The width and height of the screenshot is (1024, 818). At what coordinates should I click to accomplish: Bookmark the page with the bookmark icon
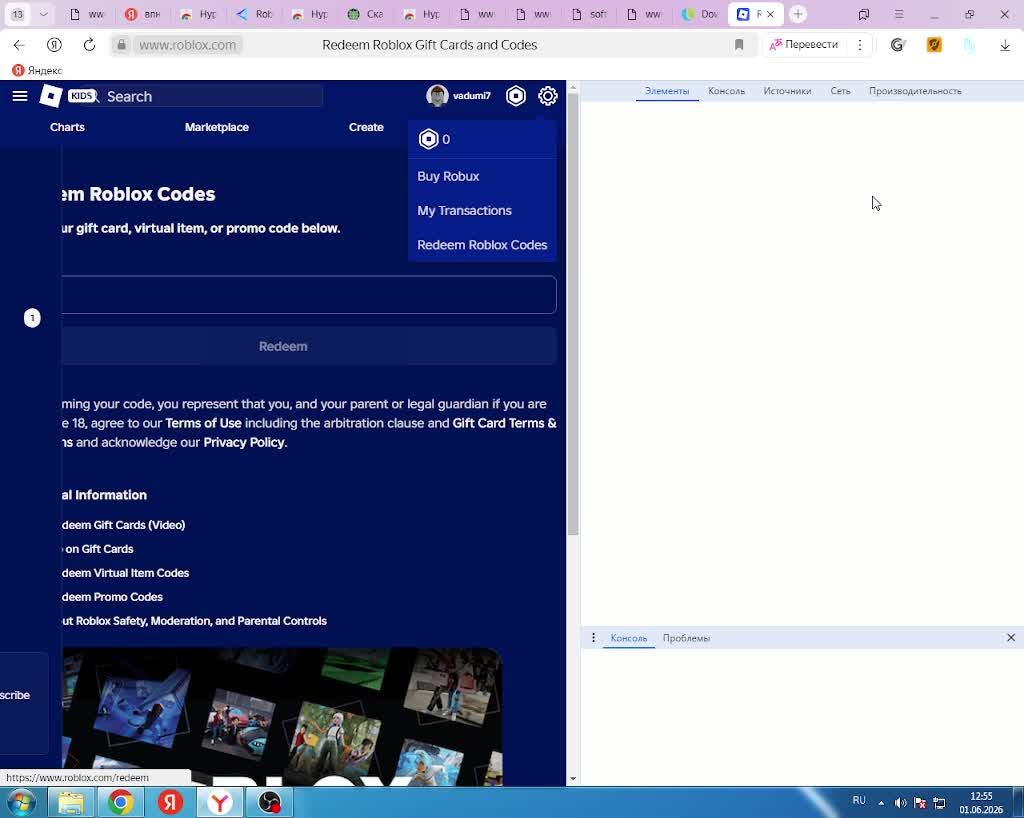click(x=739, y=45)
